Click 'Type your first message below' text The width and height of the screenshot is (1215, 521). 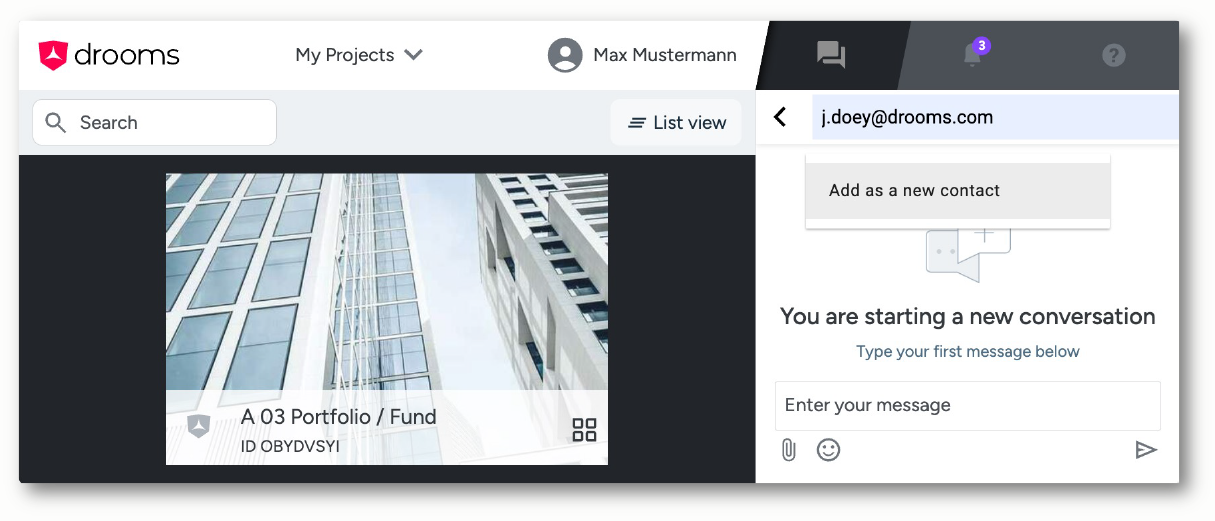967,352
